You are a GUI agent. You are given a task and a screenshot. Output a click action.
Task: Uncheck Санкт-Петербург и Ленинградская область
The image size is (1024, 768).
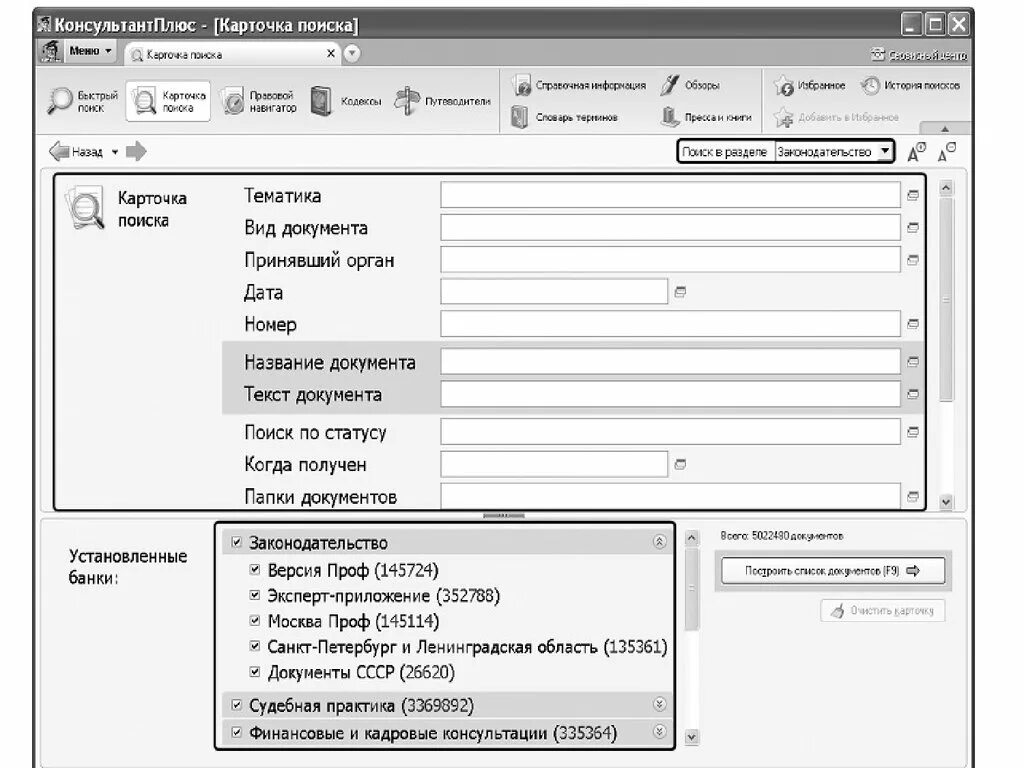255,646
